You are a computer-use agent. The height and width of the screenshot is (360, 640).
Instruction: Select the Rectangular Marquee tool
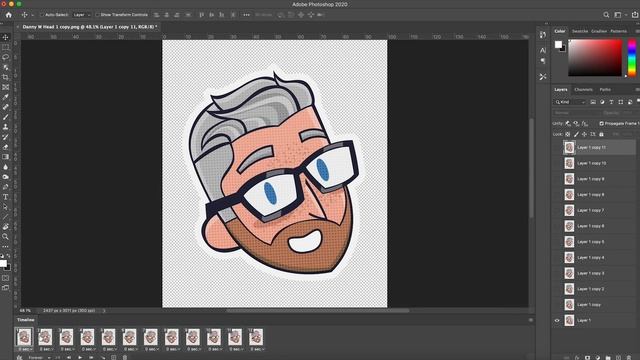click(x=5, y=47)
